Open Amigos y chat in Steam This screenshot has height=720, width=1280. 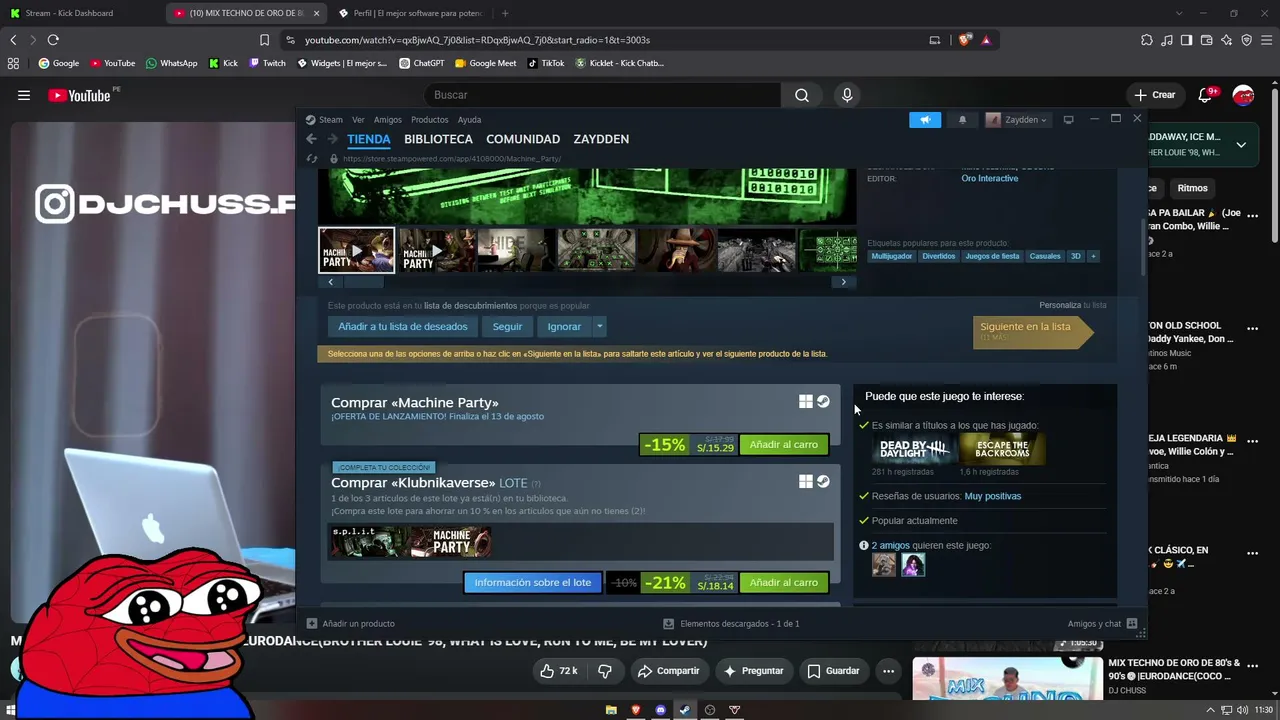click(1102, 624)
